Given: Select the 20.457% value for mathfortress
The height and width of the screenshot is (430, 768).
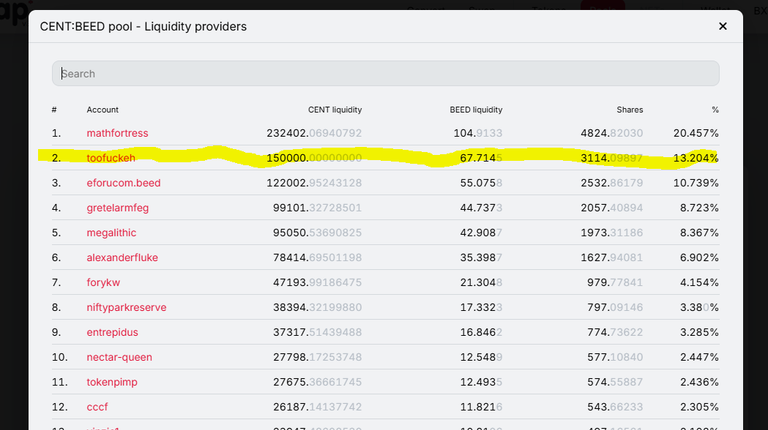Looking at the screenshot, I should click(696, 133).
